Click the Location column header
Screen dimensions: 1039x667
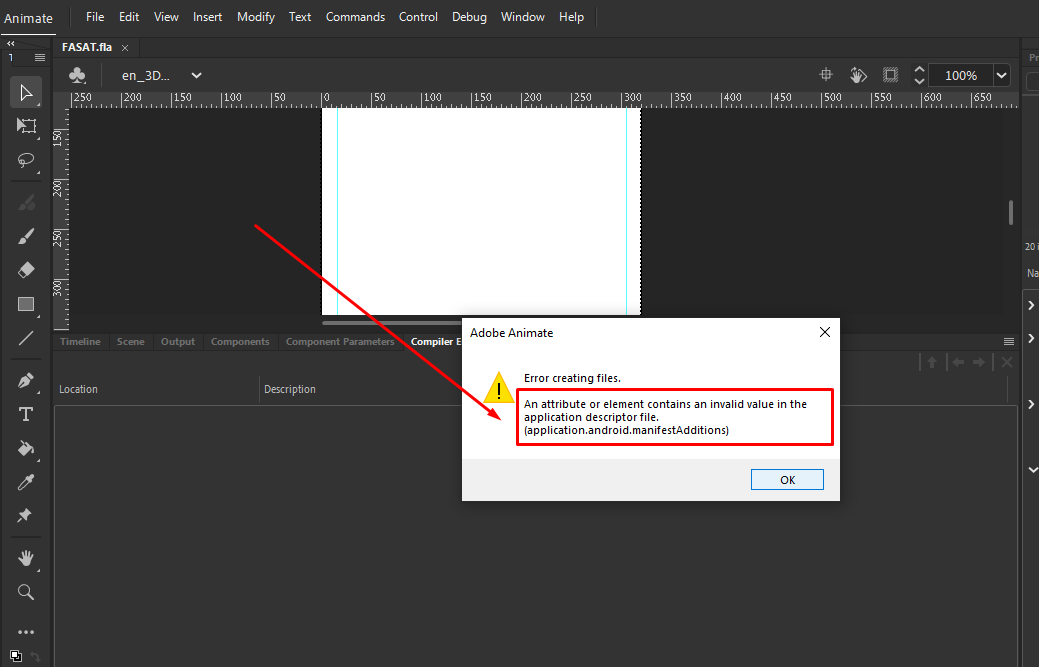point(78,389)
